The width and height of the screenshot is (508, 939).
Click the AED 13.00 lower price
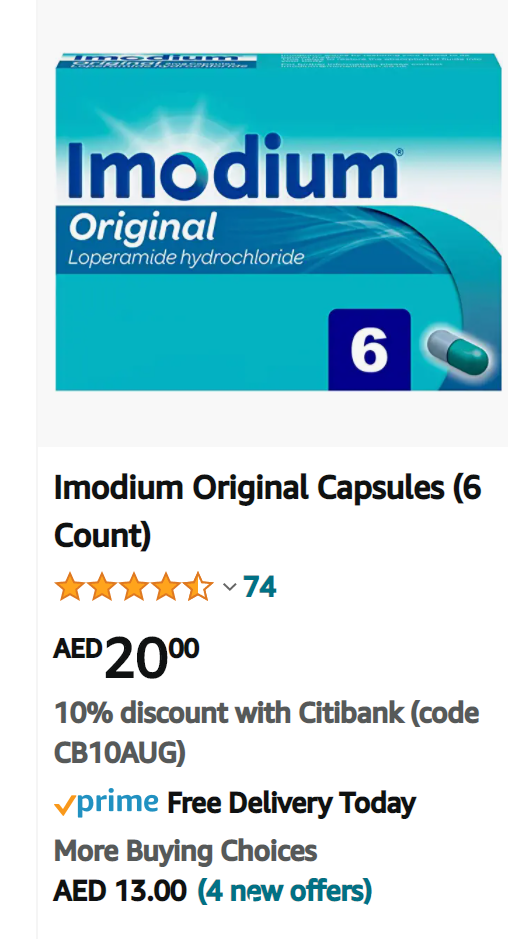(120, 890)
